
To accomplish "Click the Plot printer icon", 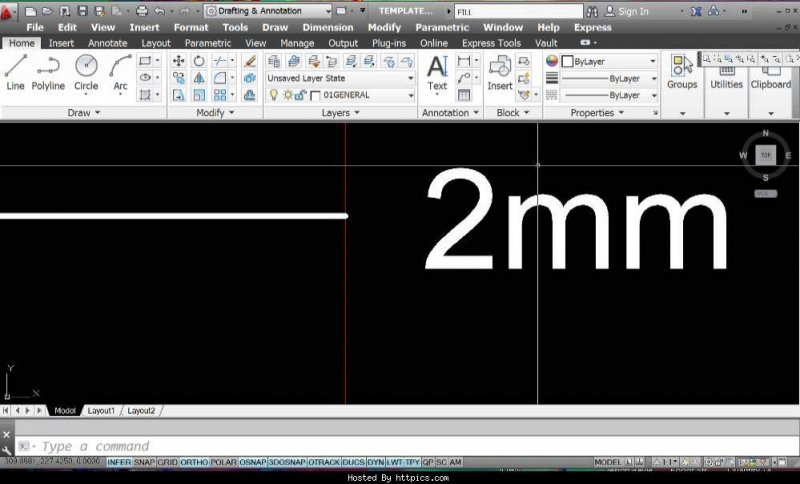I will coord(142,11).
